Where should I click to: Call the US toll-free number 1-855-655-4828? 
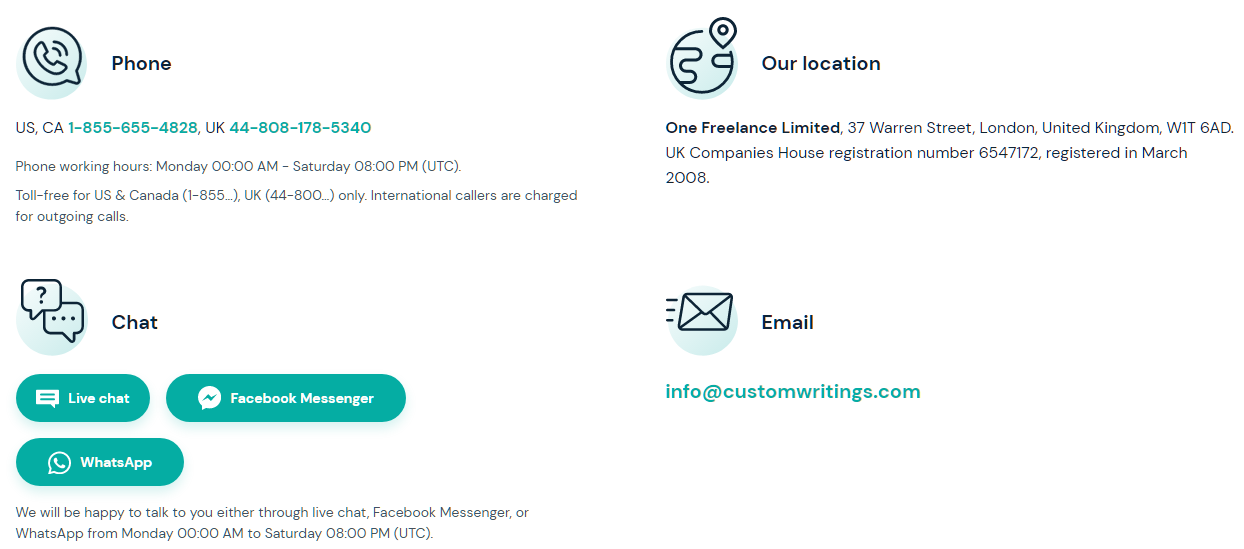pyautogui.click(x=133, y=128)
